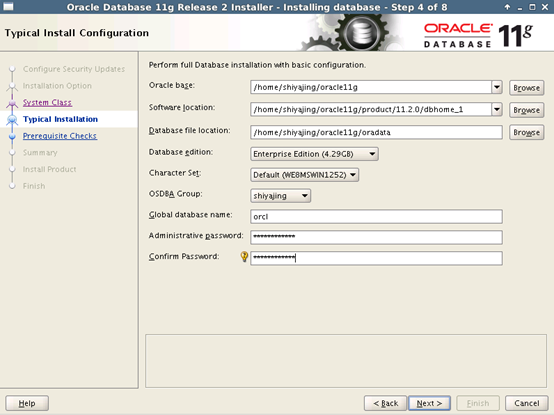Screen dimensions: 554x415
Task: Jump to the Prerequisite Checks step
Action: tap(60, 136)
